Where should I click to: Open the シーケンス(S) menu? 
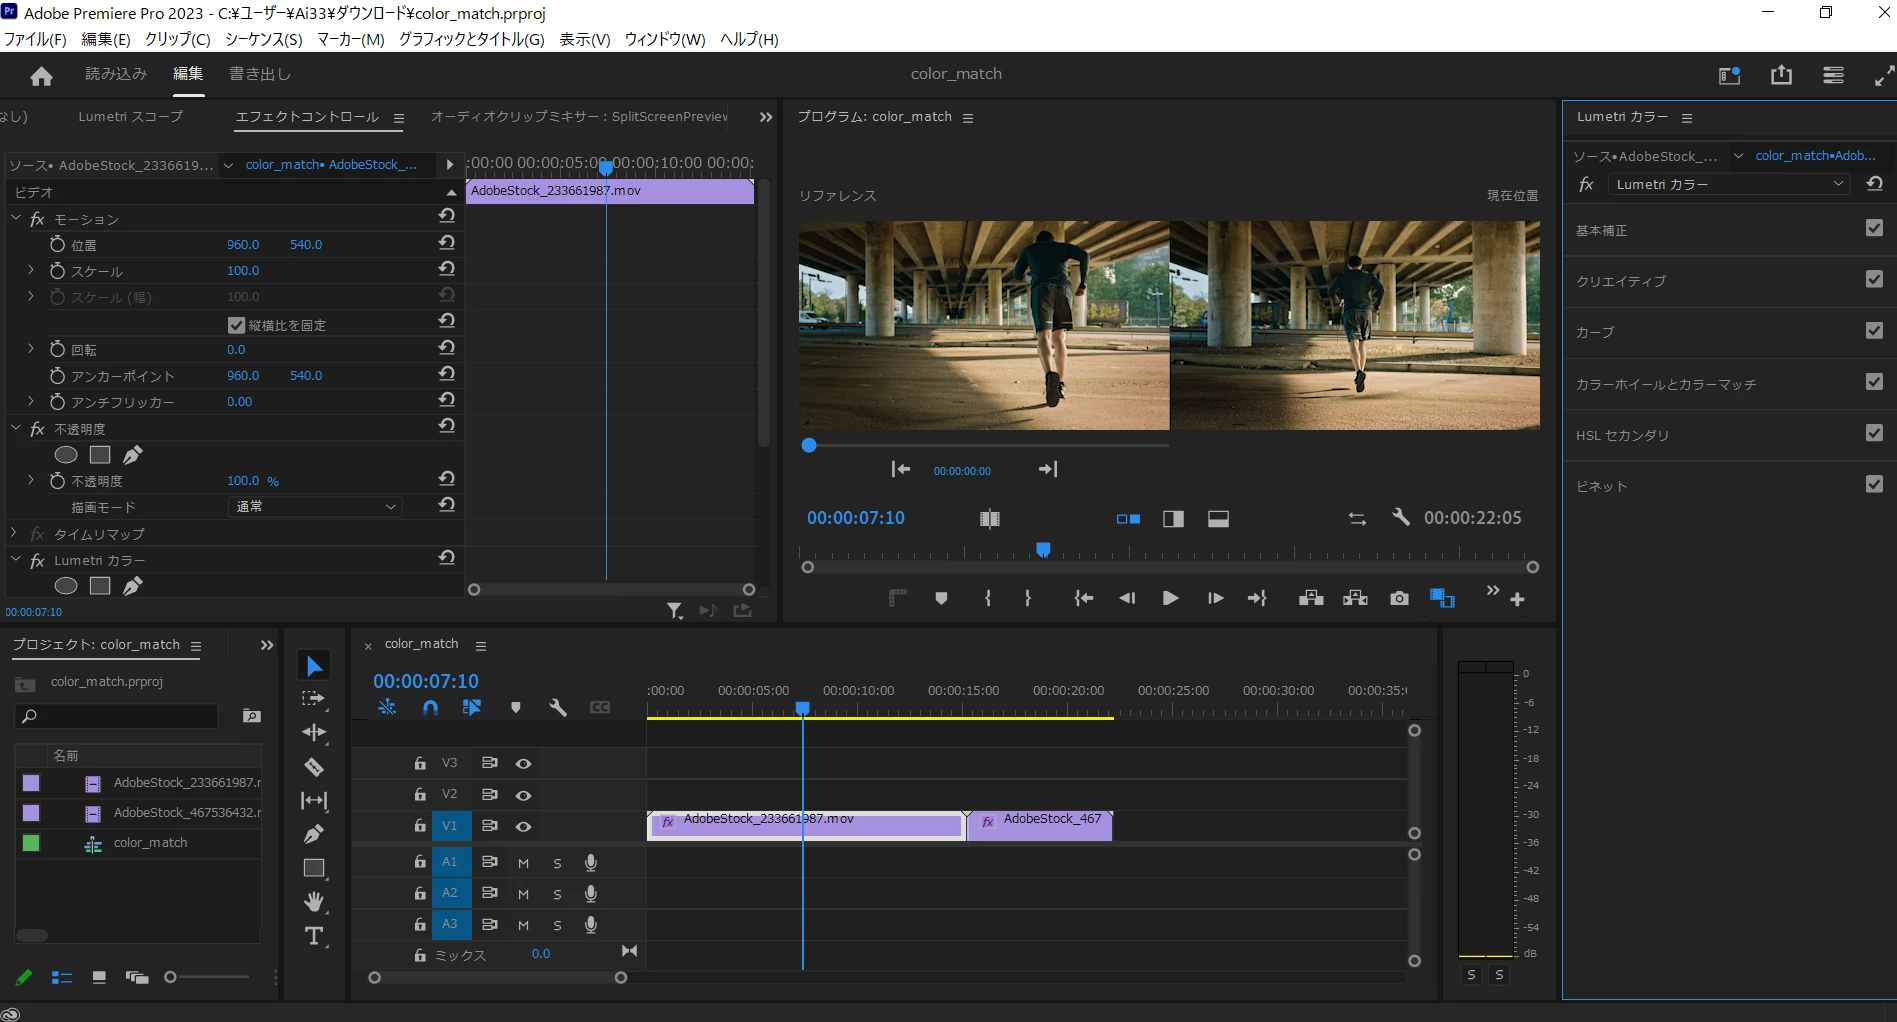tap(263, 39)
